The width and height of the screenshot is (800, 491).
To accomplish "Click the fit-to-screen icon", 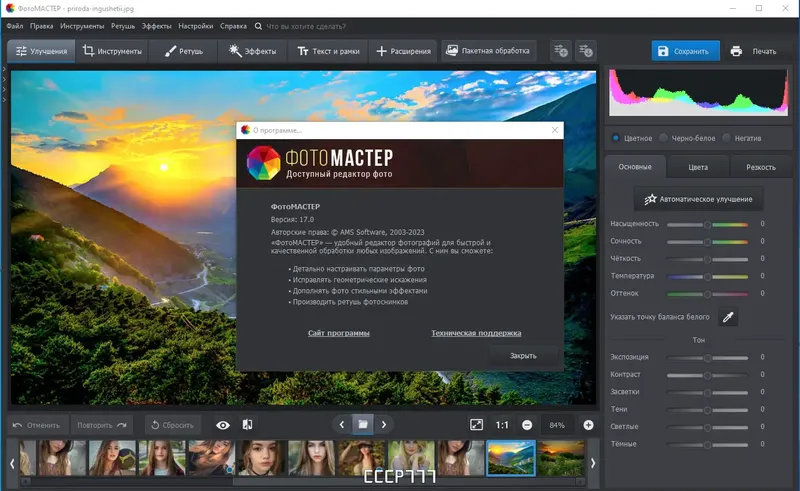I will pos(477,425).
